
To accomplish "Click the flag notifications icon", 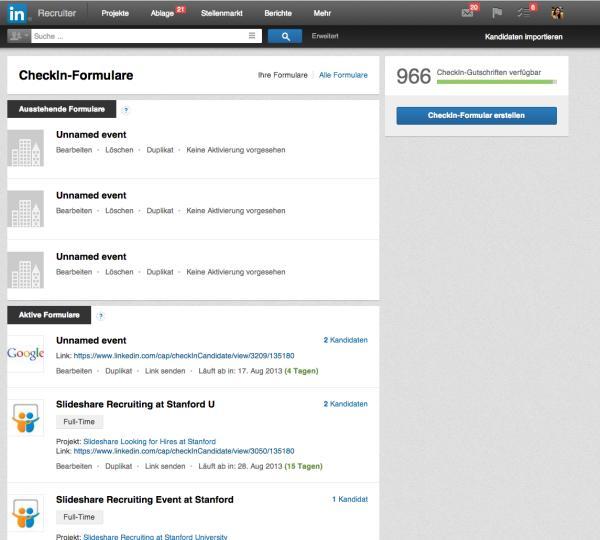I will (x=497, y=13).
